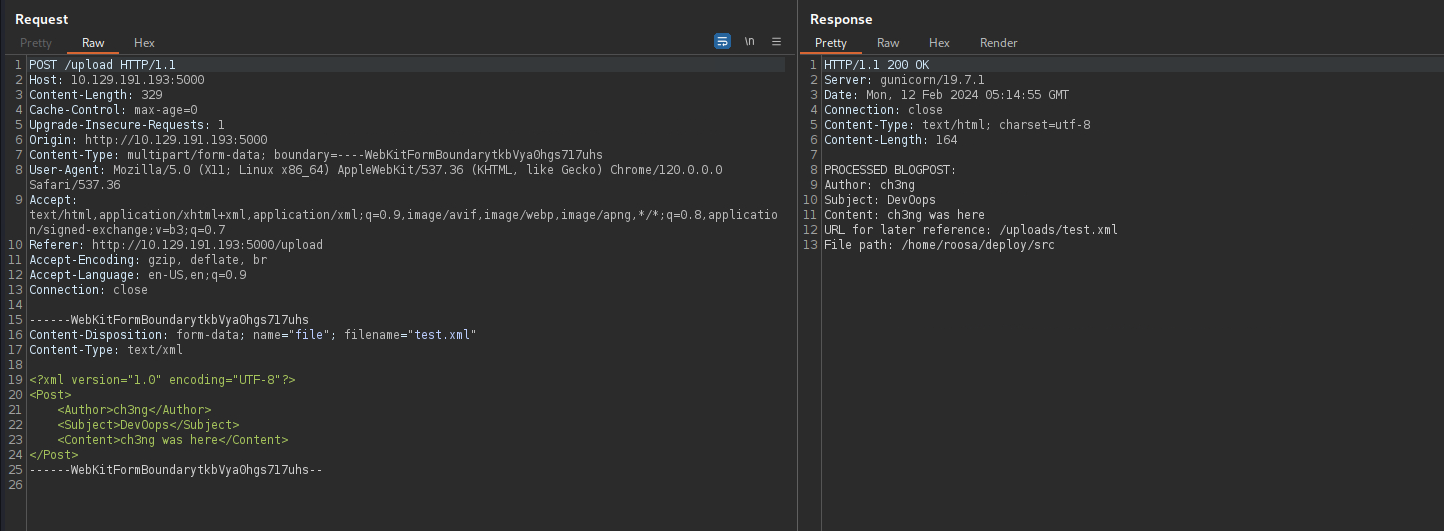Click the 'Origin: http://10.129.191.193:5000' header

(148, 140)
